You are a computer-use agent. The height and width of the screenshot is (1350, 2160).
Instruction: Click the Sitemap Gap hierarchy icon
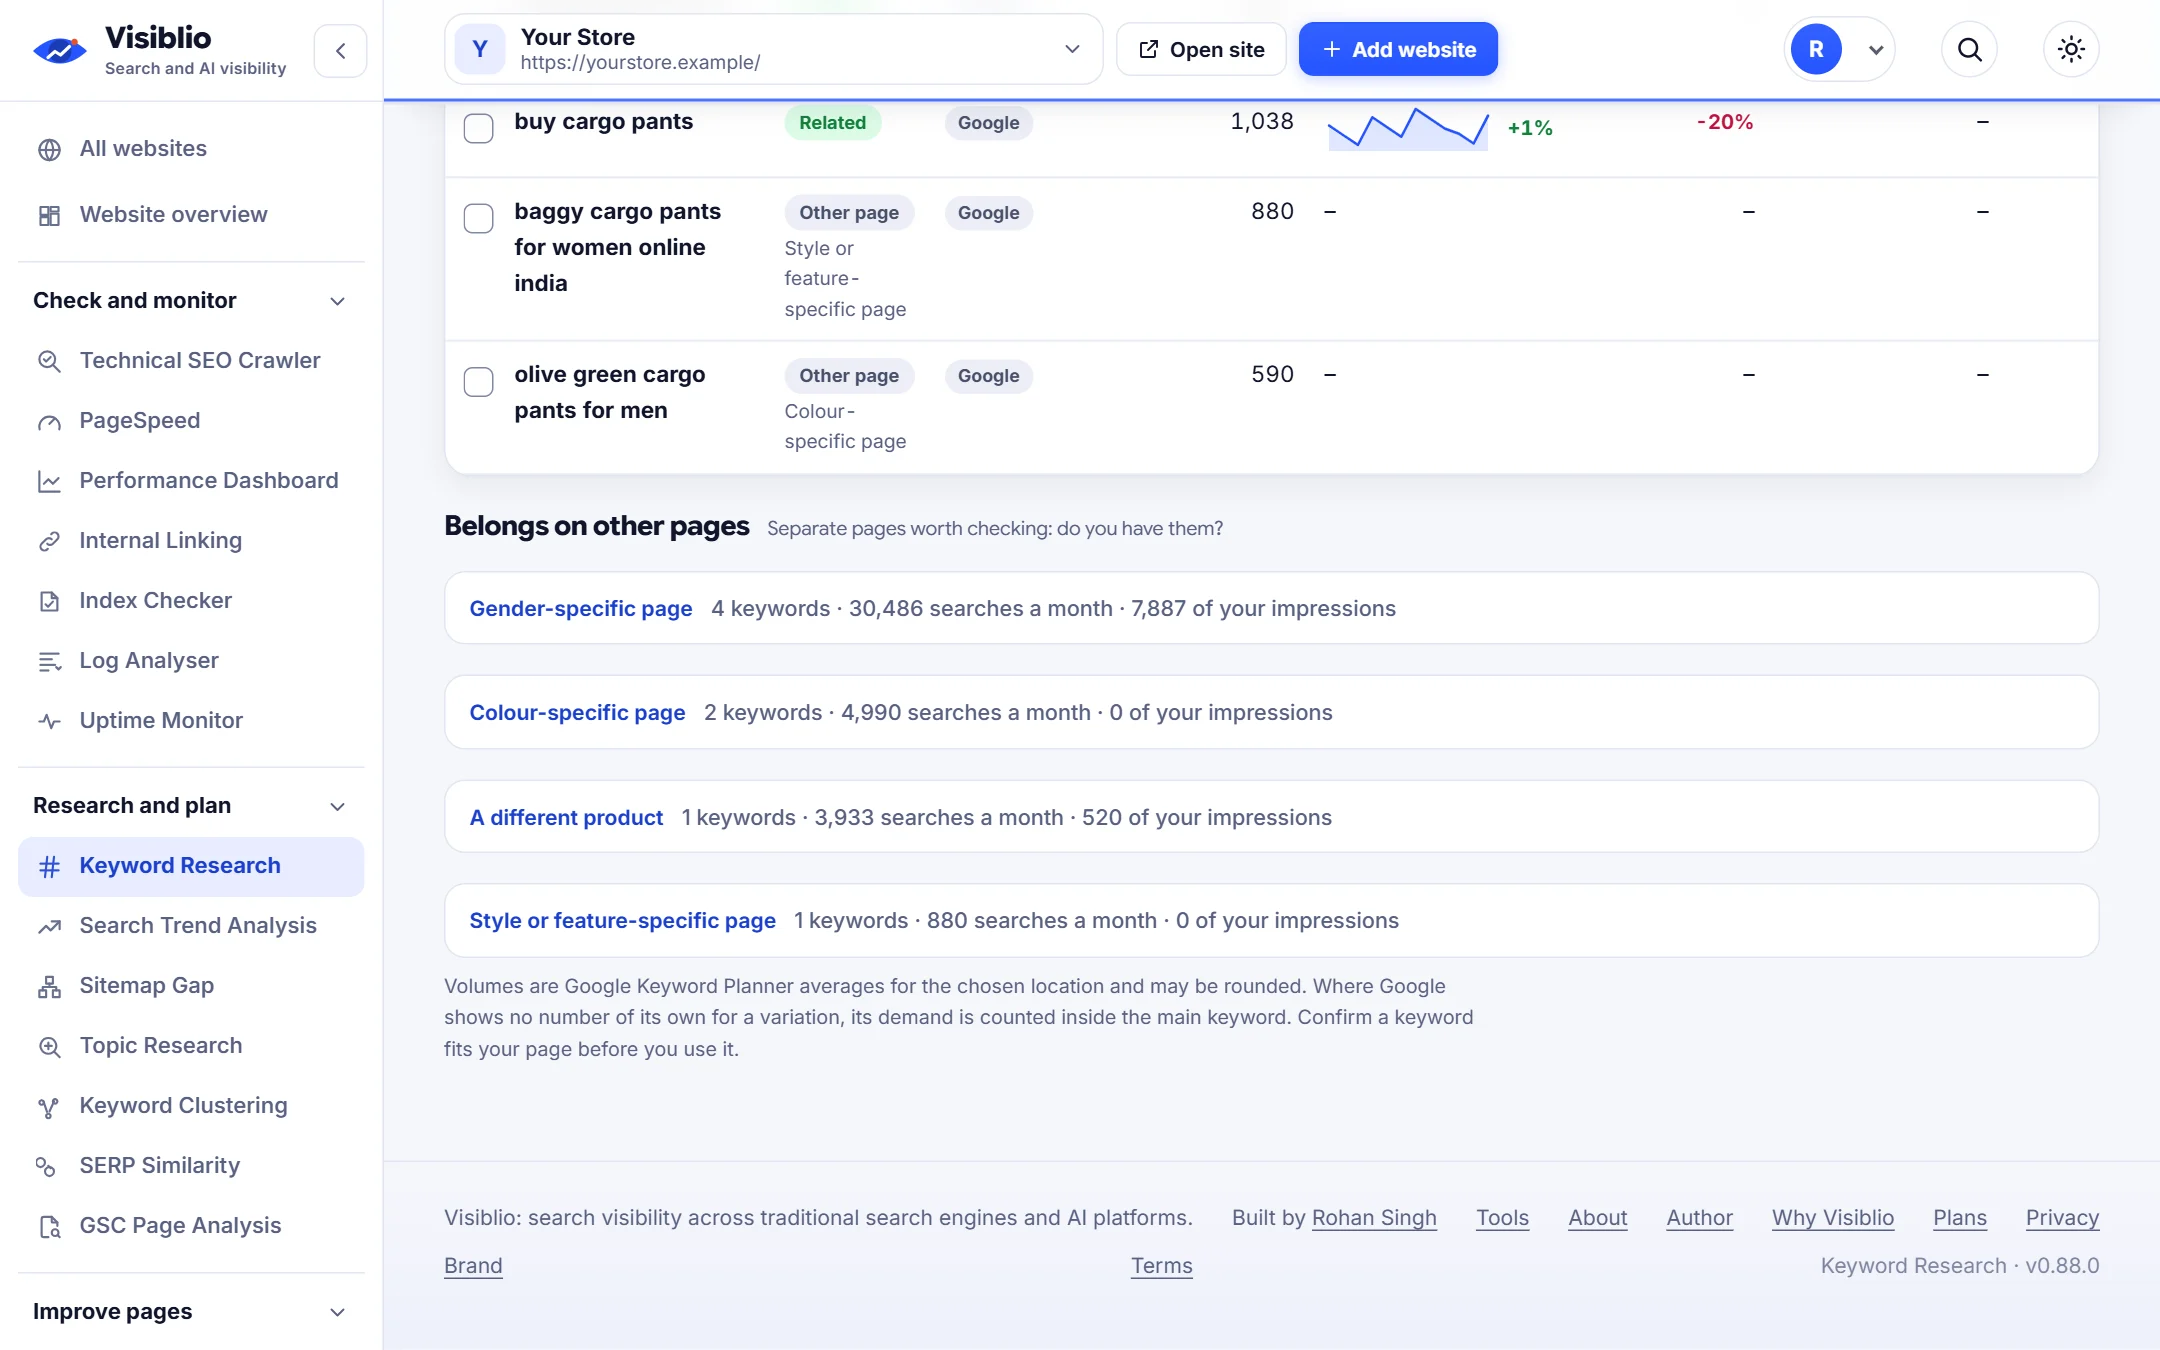tap(49, 986)
